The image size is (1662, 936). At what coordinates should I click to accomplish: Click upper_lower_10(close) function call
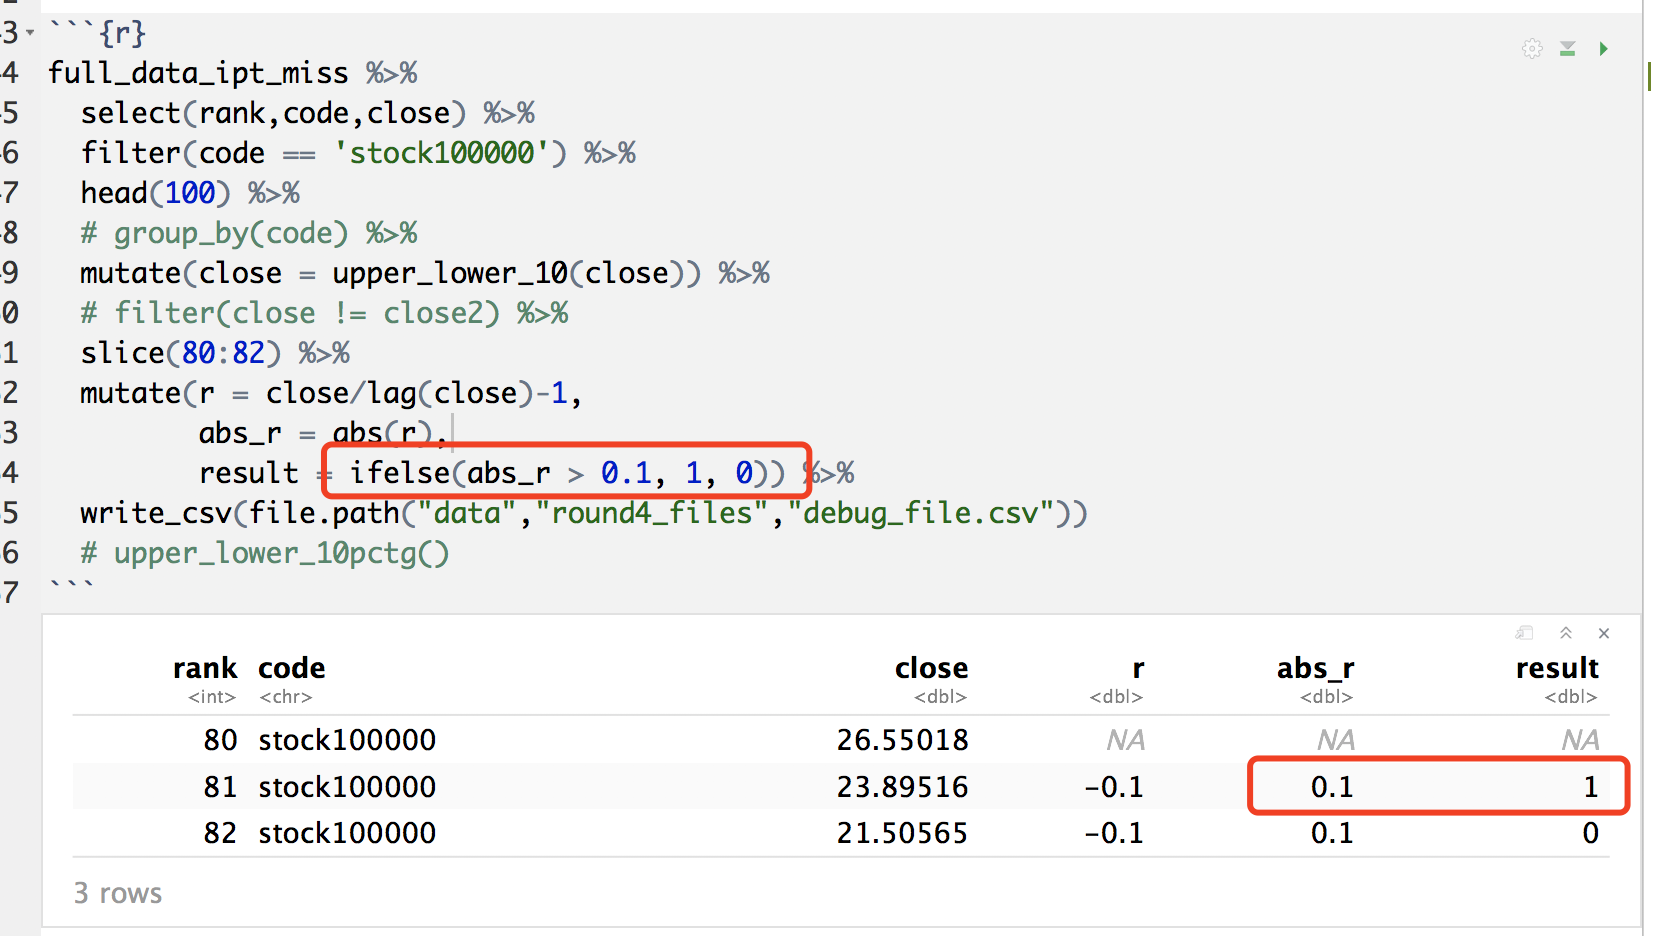coord(508,273)
